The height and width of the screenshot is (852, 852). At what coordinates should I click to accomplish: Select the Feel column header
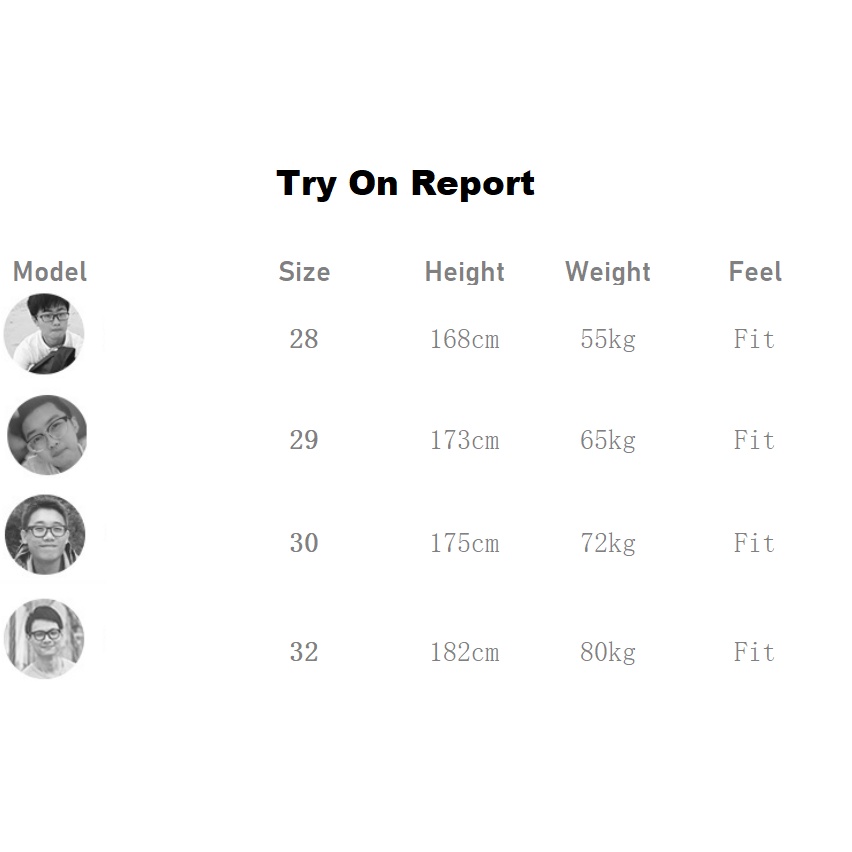(x=755, y=272)
